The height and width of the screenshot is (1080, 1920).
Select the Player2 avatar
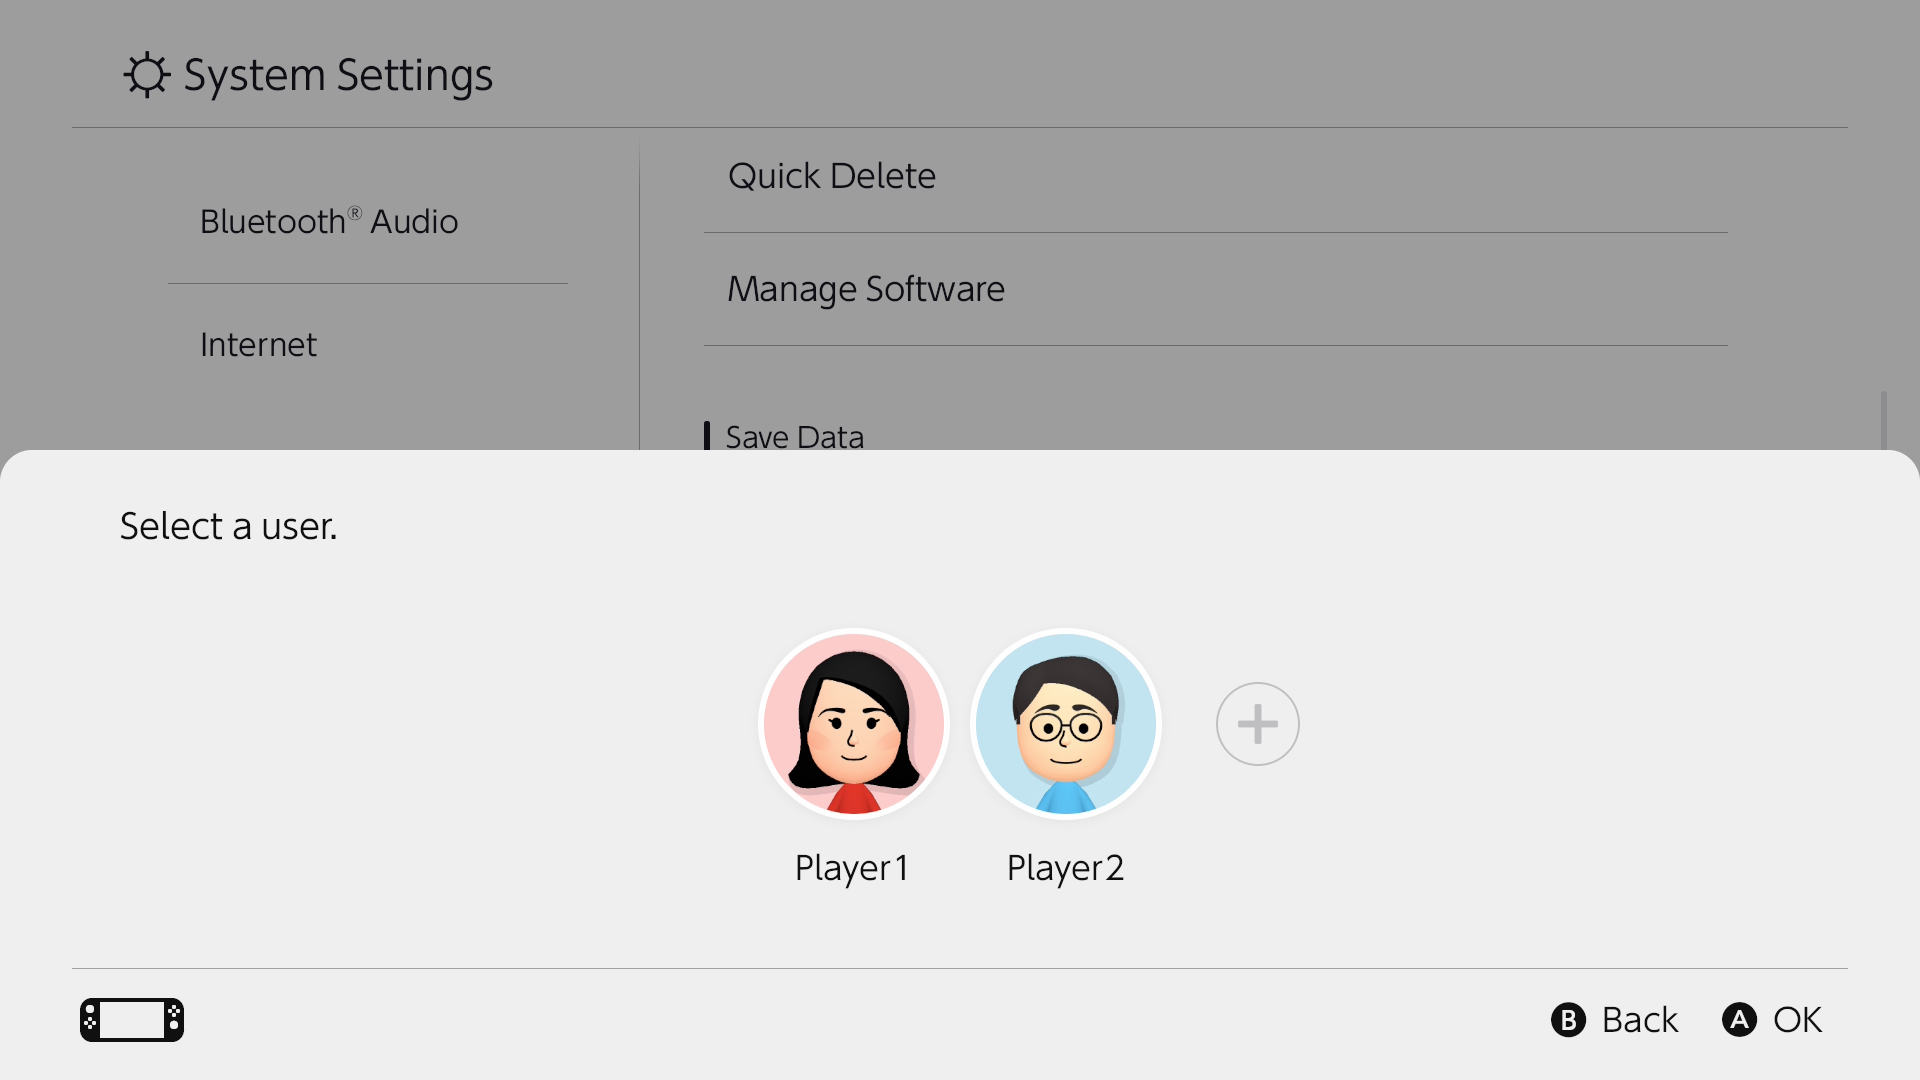click(x=1065, y=723)
